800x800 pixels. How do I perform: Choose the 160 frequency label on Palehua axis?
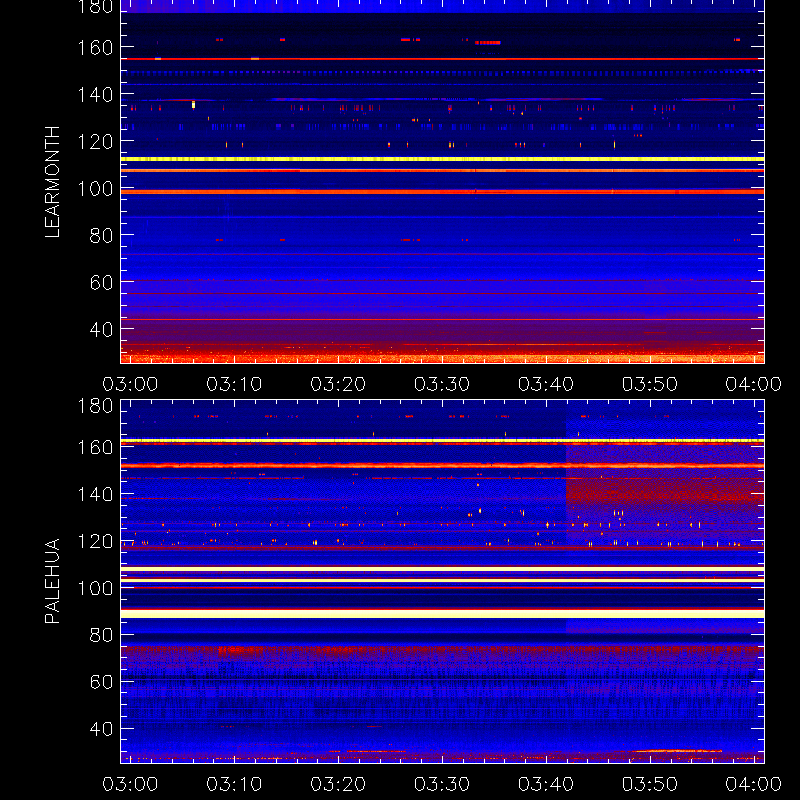[95, 447]
